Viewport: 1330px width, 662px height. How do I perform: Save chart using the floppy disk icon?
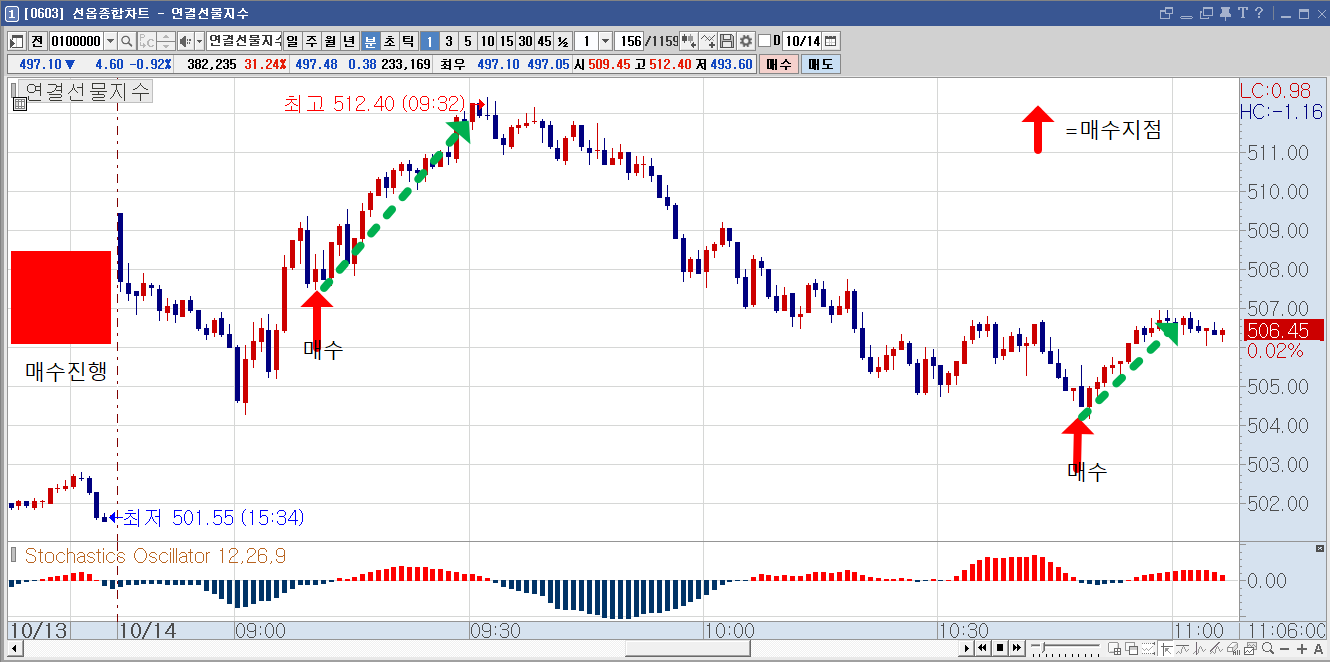pyautogui.click(x=728, y=41)
